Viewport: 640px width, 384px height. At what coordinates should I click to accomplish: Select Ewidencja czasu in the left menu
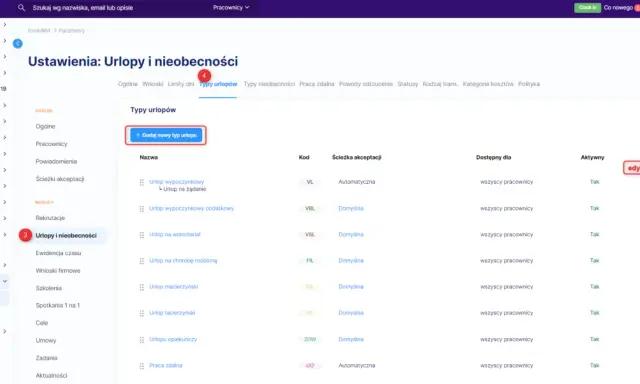coord(58,253)
